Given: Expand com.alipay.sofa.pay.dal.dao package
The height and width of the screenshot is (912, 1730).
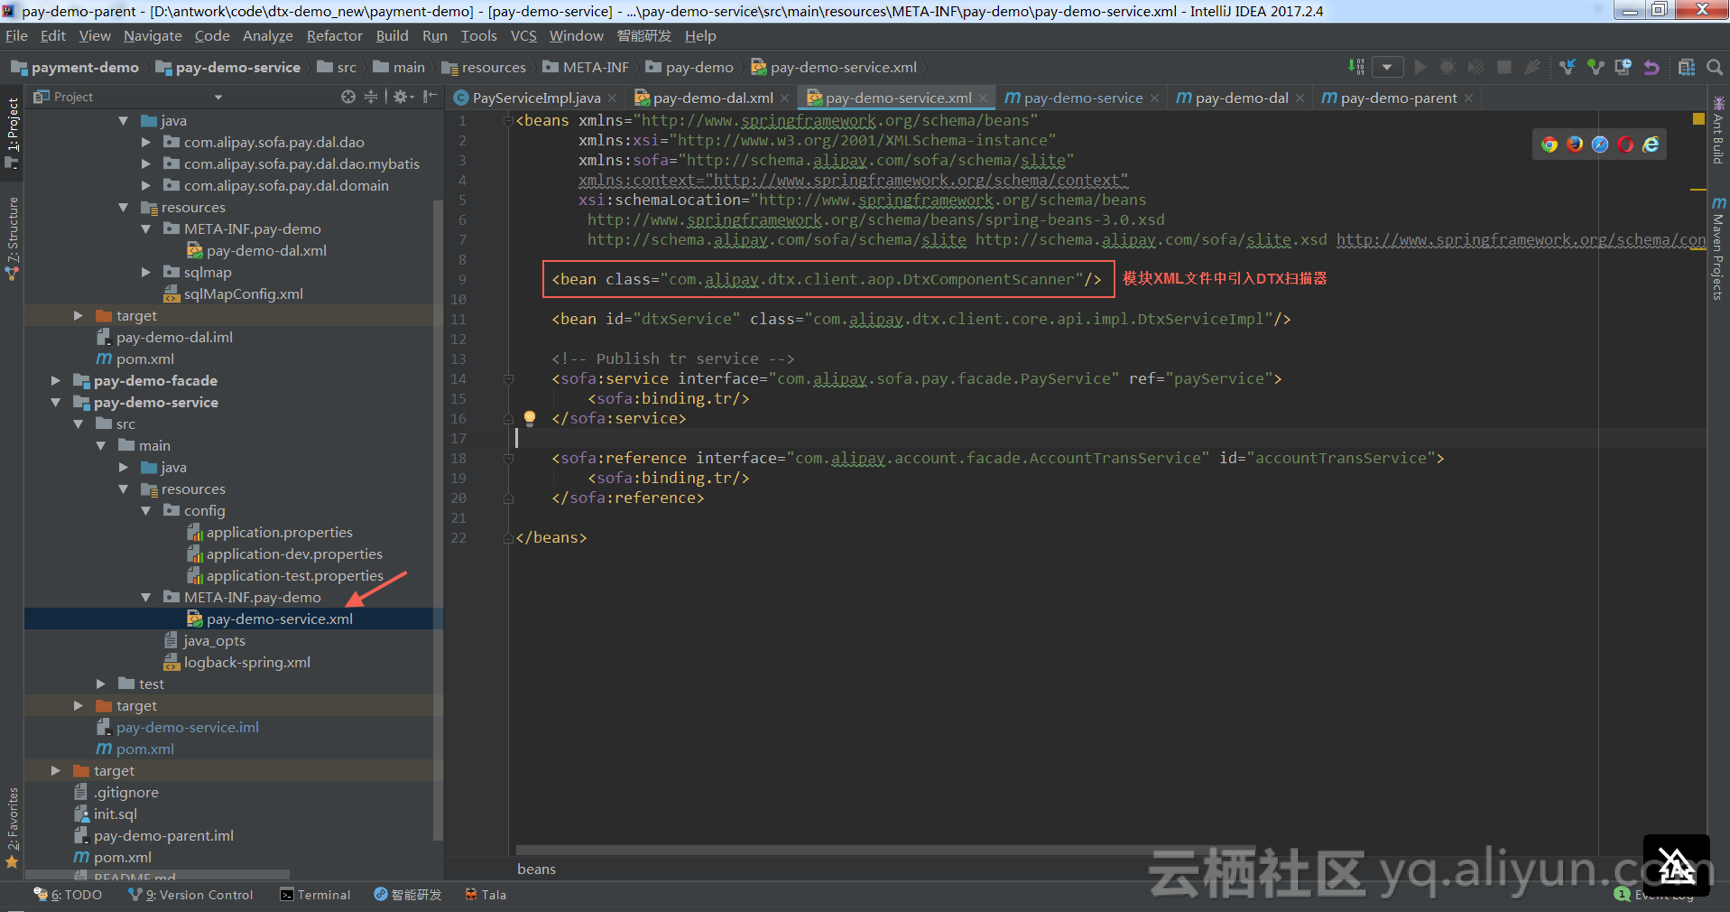Looking at the screenshot, I should (146, 142).
